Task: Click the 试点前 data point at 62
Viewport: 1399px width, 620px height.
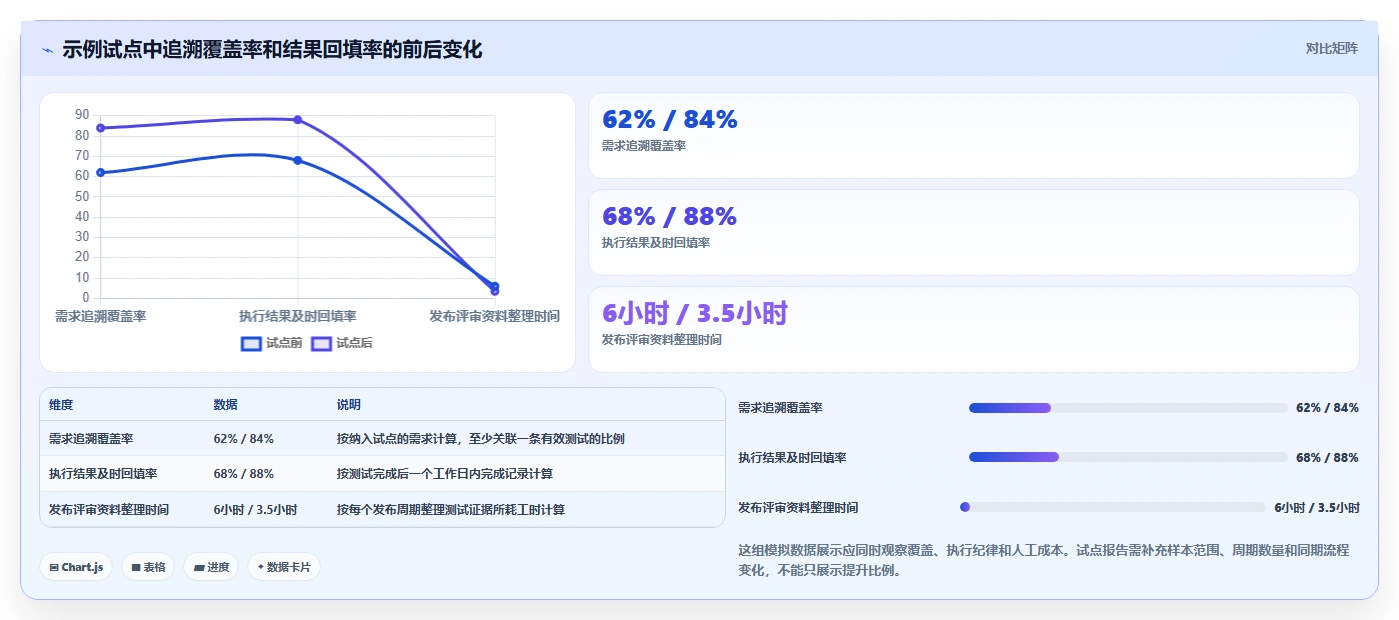Action: tap(100, 173)
